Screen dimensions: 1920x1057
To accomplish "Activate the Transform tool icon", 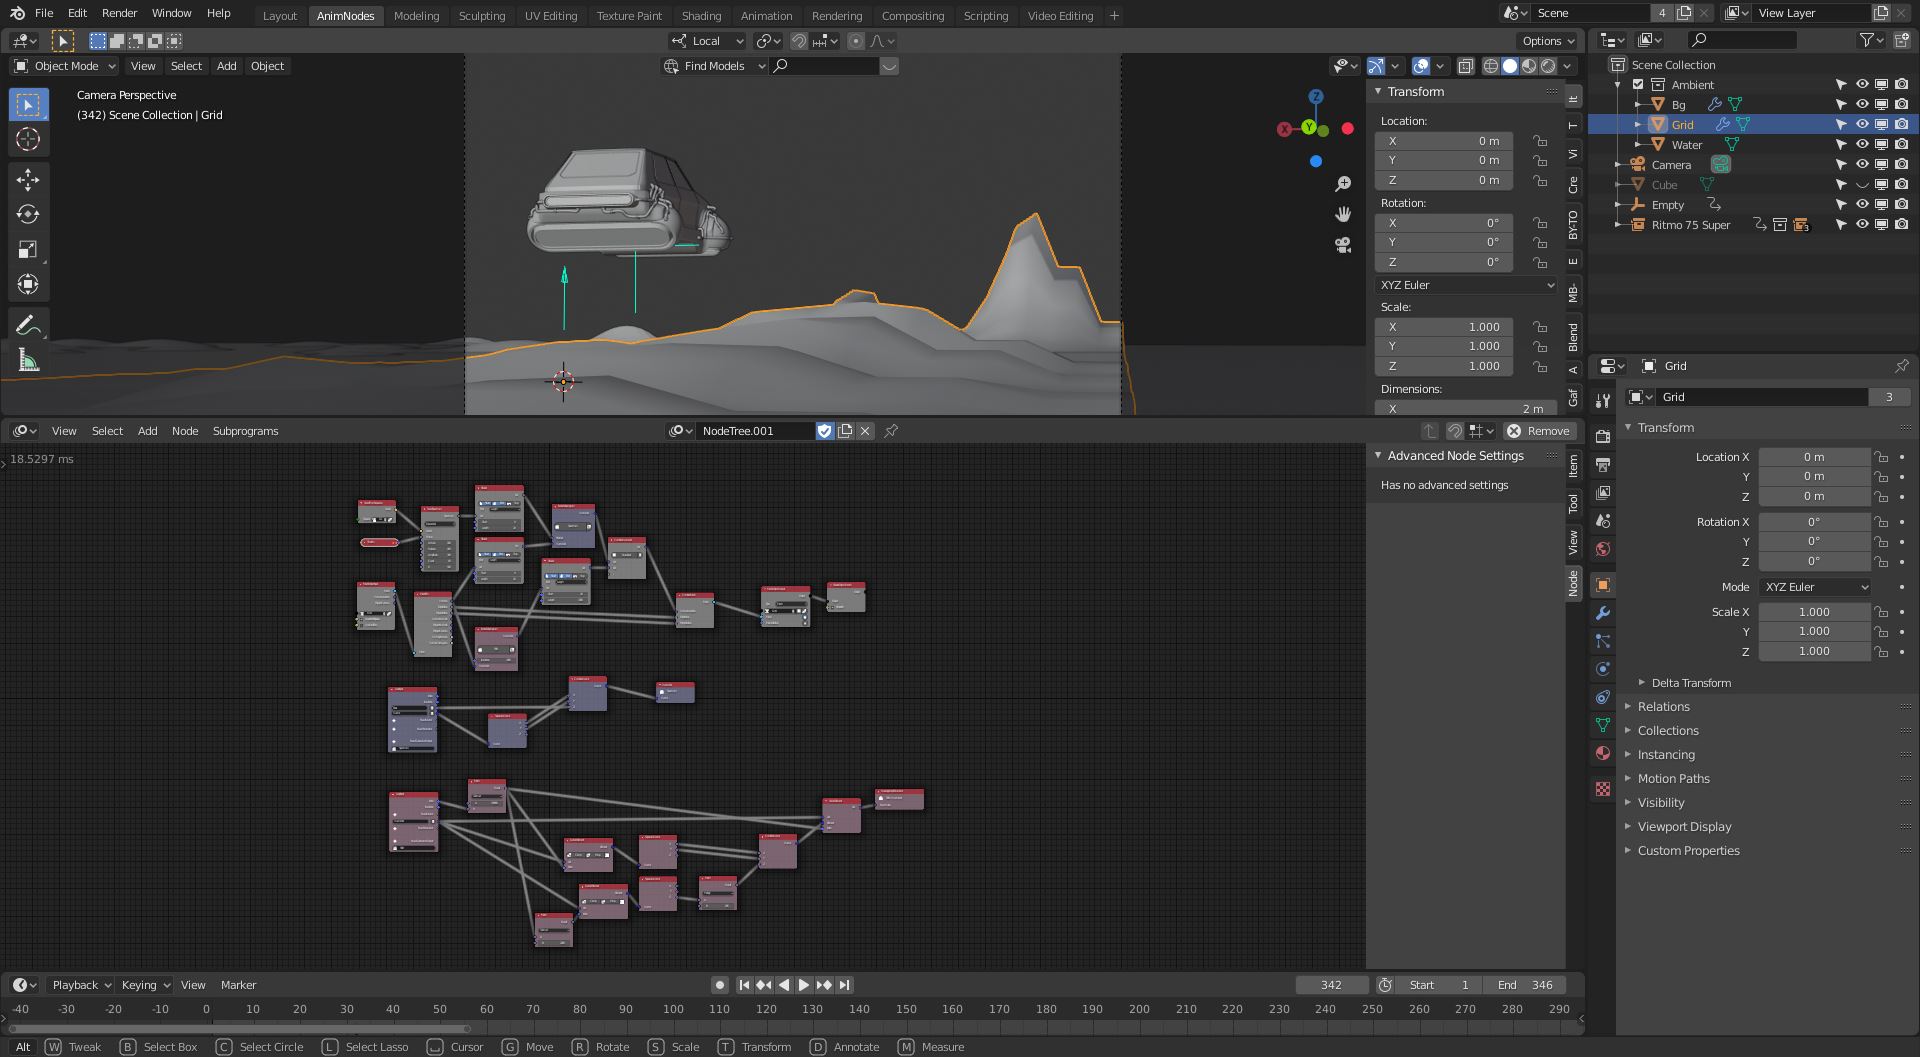I will [28, 284].
